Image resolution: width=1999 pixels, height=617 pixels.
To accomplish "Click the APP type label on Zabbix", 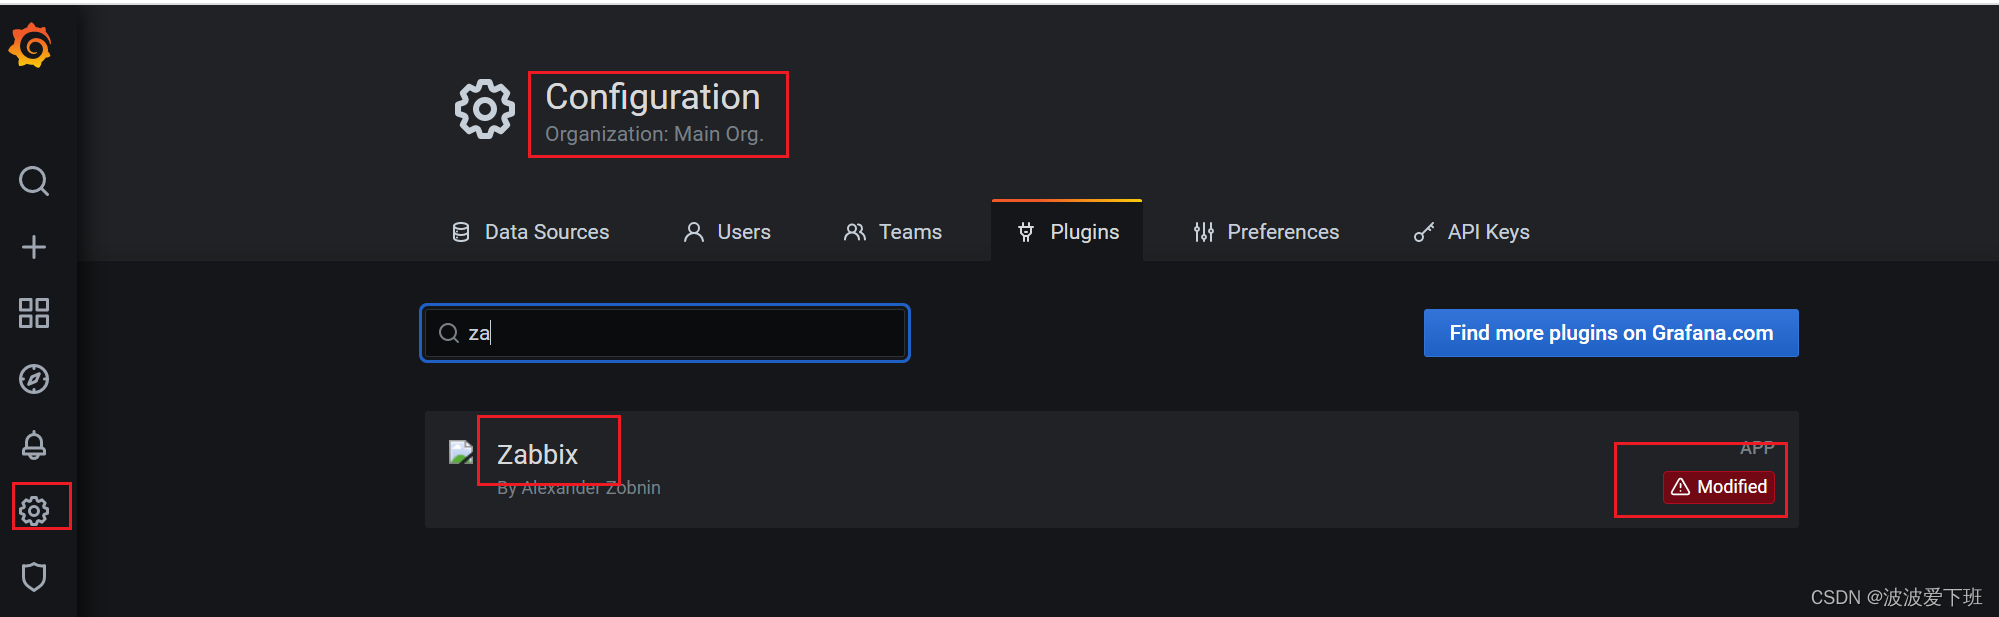I will click(x=1757, y=447).
